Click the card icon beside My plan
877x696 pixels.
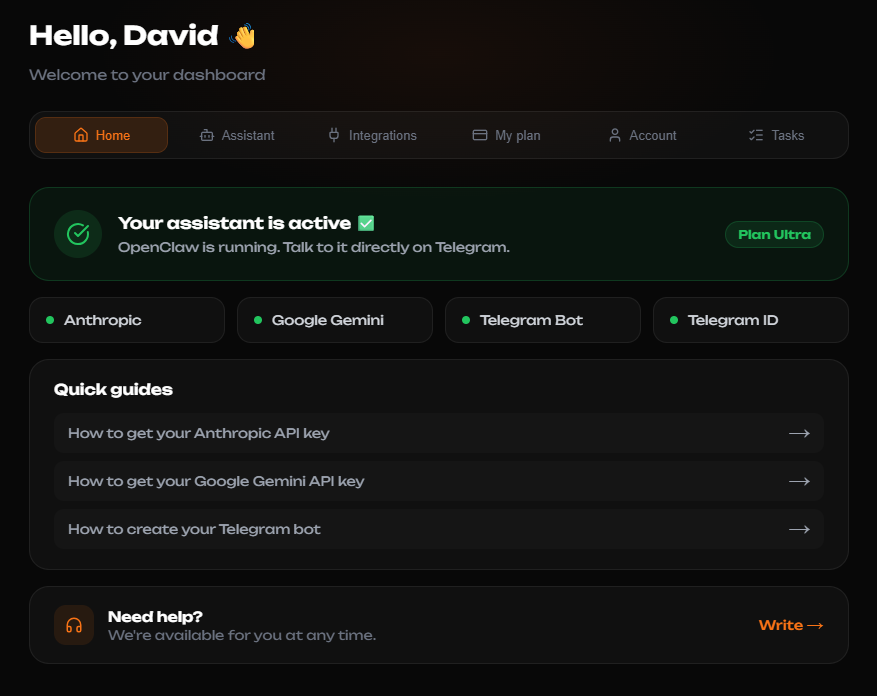pyautogui.click(x=480, y=135)
